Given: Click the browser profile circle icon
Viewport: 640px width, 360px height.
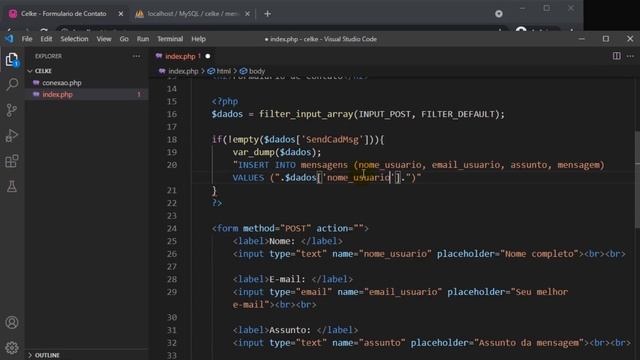Looking at the screenshot, I should (x=499, y=13).
